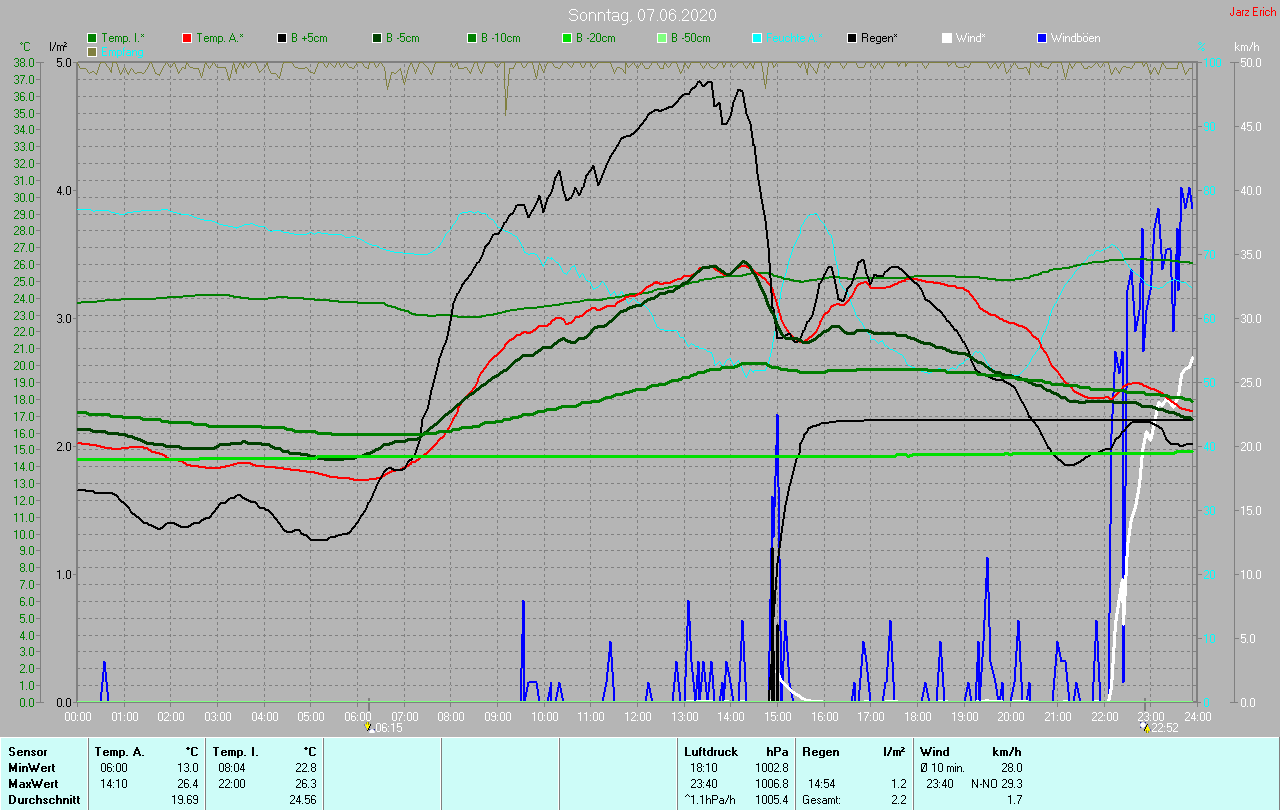Click the B -10cm legend swatch

[x=471, y=38]
